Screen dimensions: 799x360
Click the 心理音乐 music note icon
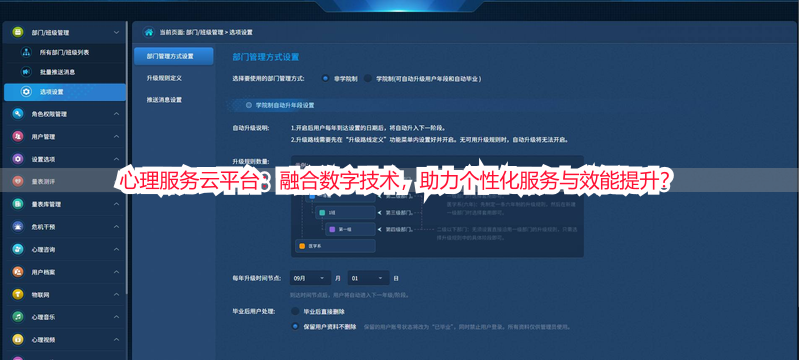[18, 317]
